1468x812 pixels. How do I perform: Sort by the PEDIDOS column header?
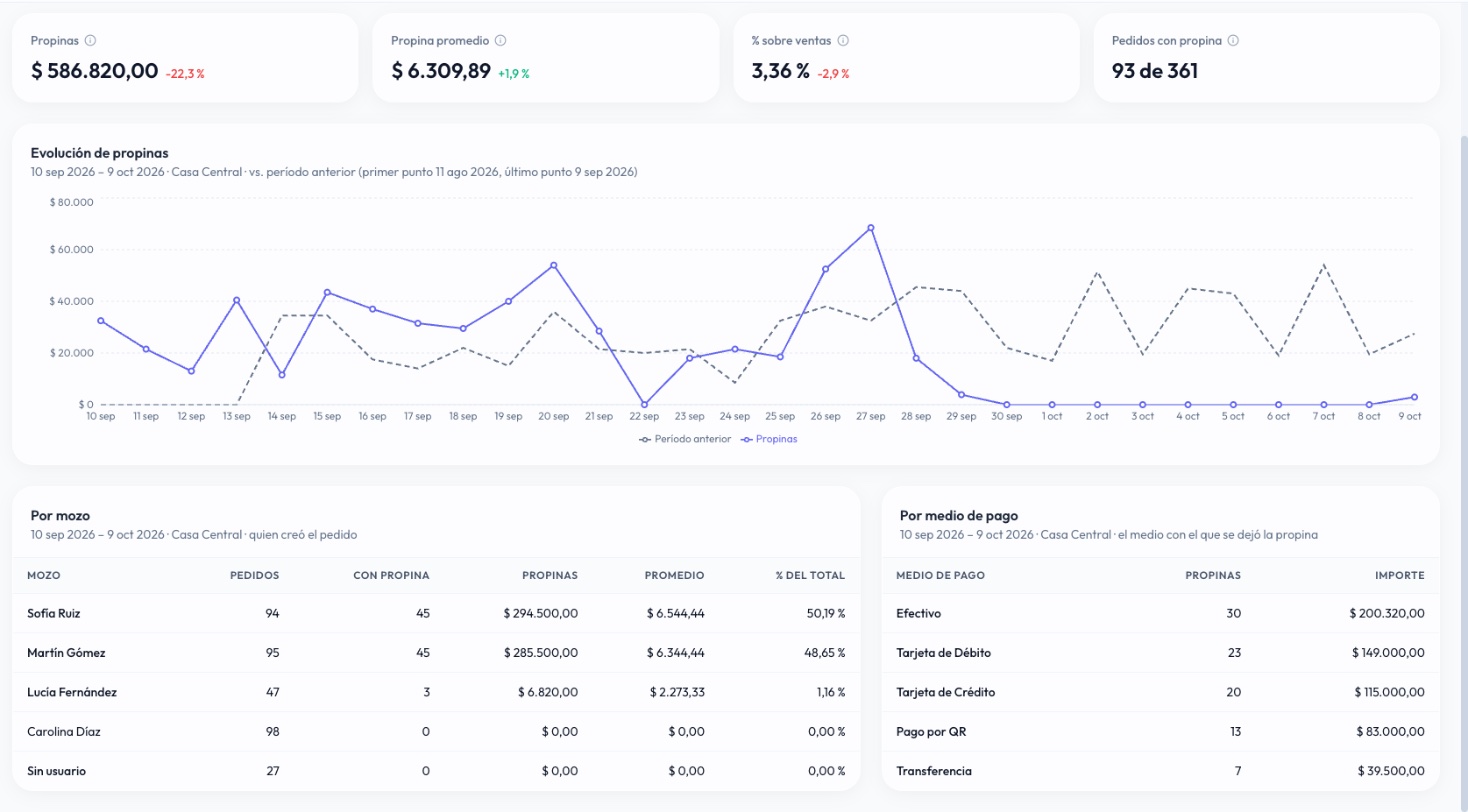point(254,576)
